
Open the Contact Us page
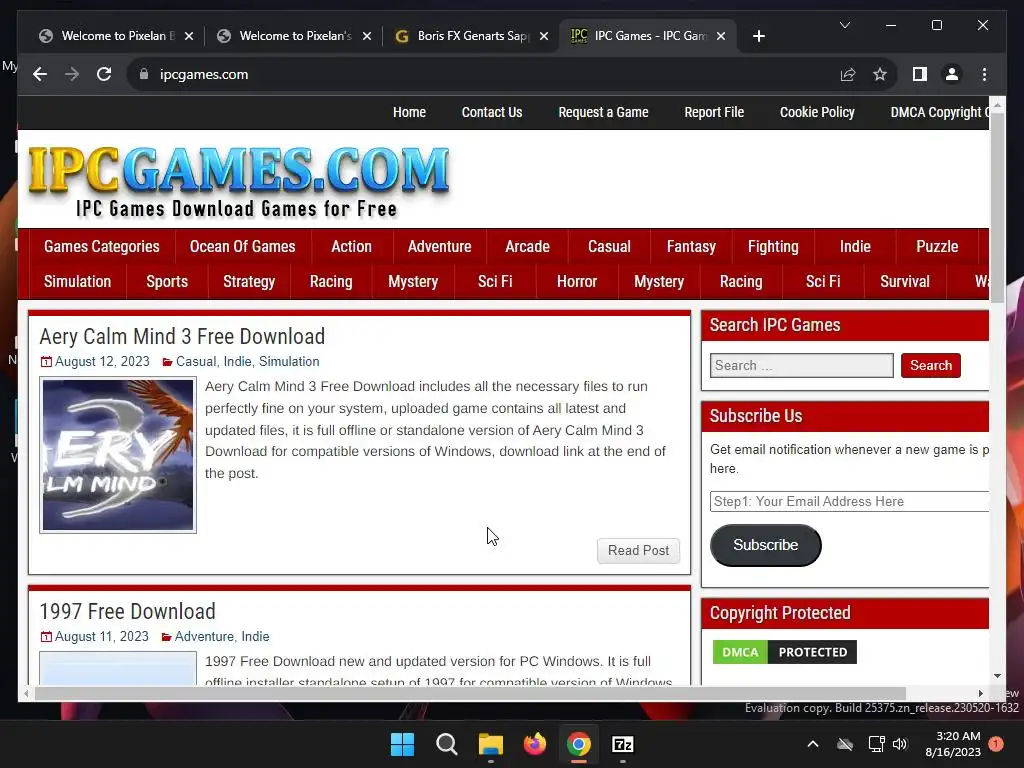(x=492, y=112)
